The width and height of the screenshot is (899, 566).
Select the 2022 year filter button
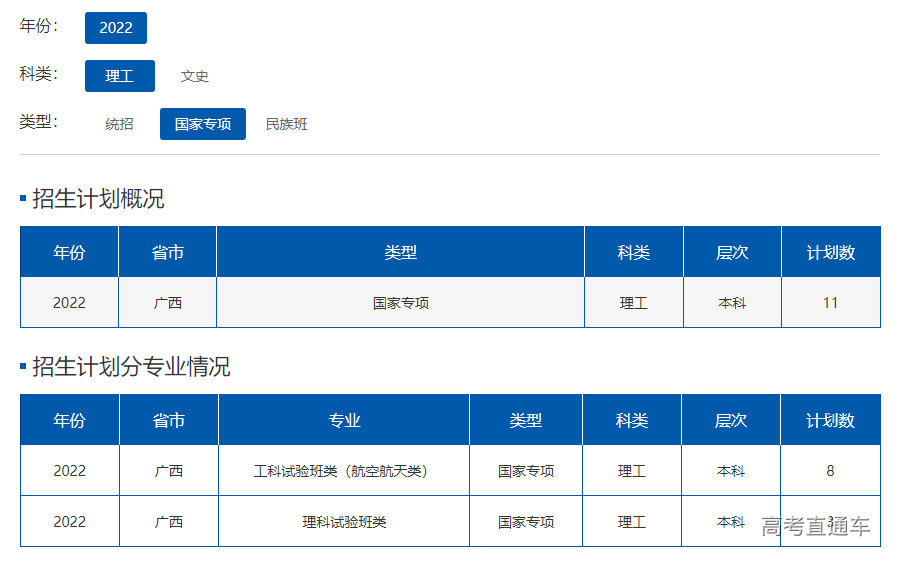pyautogui.click(x=116, y=28)
